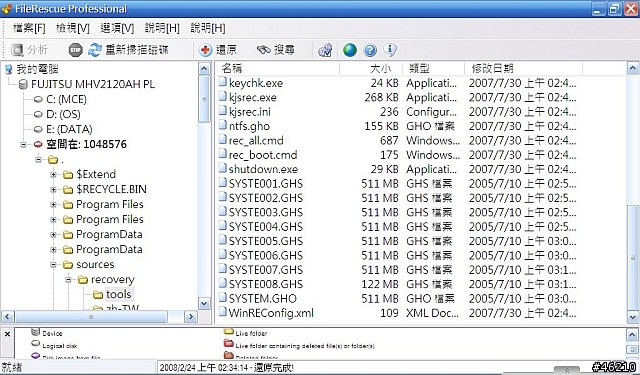This screenshot has height=375, width=640.
Task: Open the second 說明[H] menu
Action: [208, 28]
